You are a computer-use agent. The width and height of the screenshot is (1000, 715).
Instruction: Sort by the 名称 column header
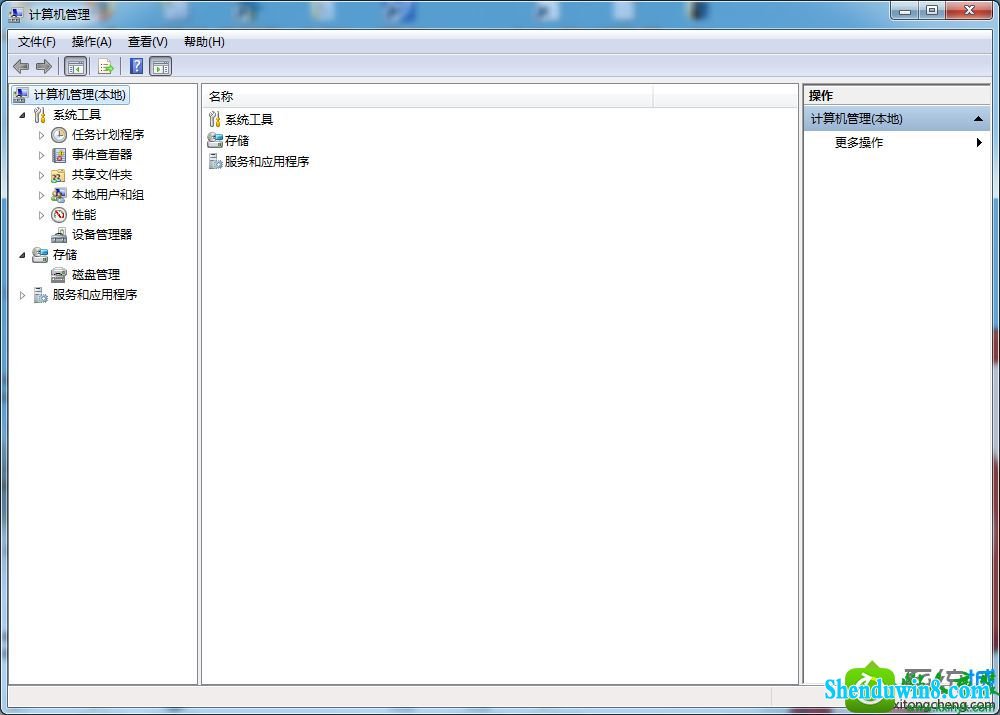click(x=427, y=97)
